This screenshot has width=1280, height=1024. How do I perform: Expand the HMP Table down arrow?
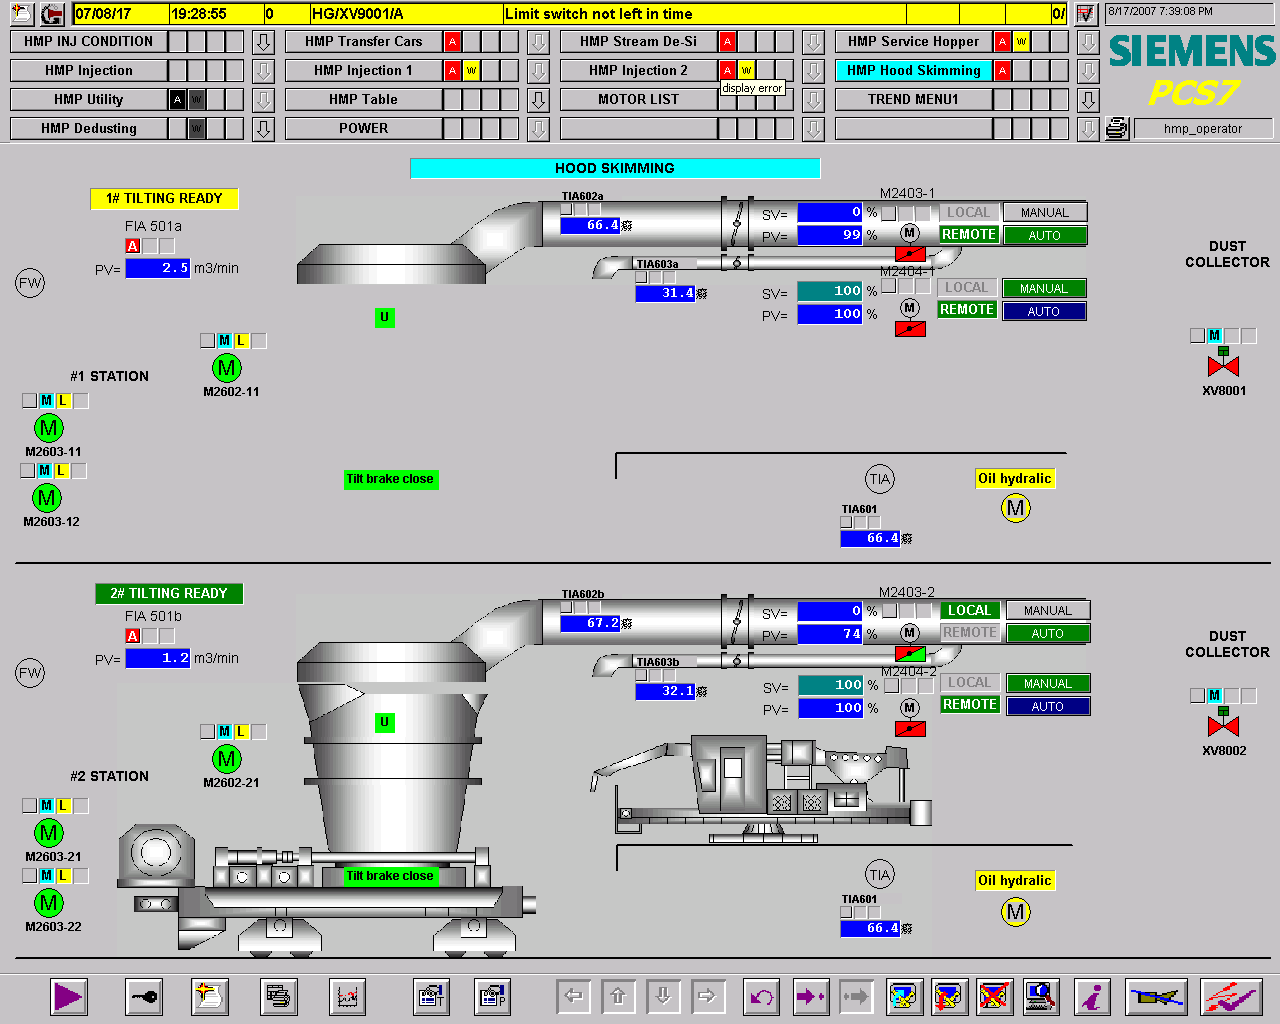tap(538, 100)
